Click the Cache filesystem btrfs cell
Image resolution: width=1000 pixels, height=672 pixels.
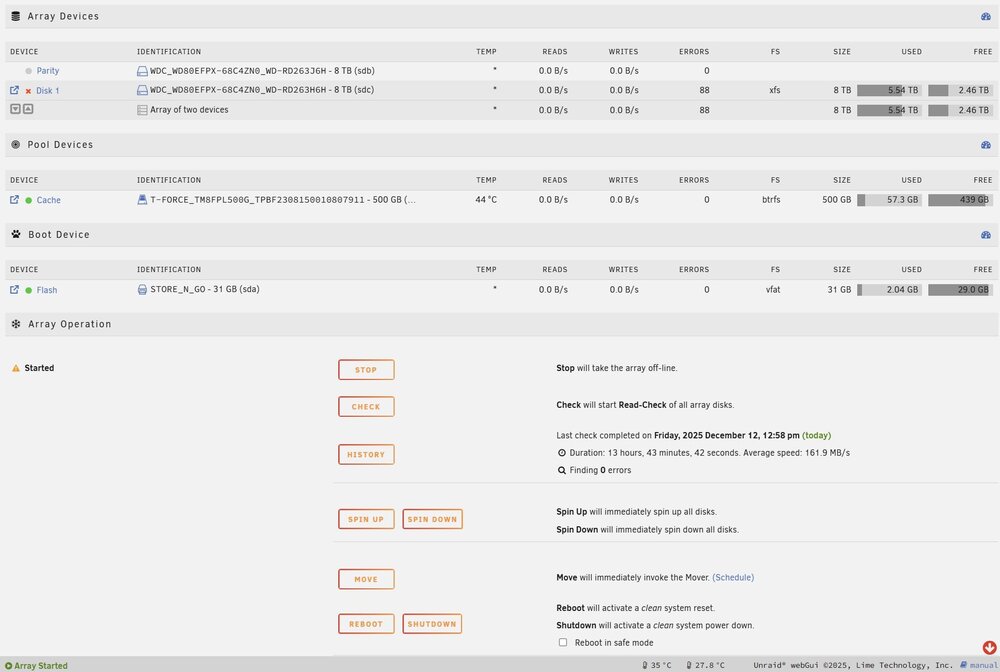pyautogui.click(x=771, y=200)
